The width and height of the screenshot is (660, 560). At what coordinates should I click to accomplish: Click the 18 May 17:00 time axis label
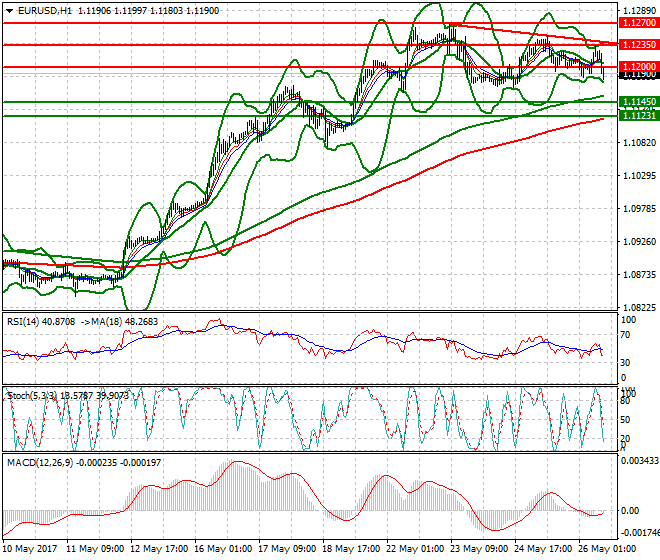(x=351, y=549)
